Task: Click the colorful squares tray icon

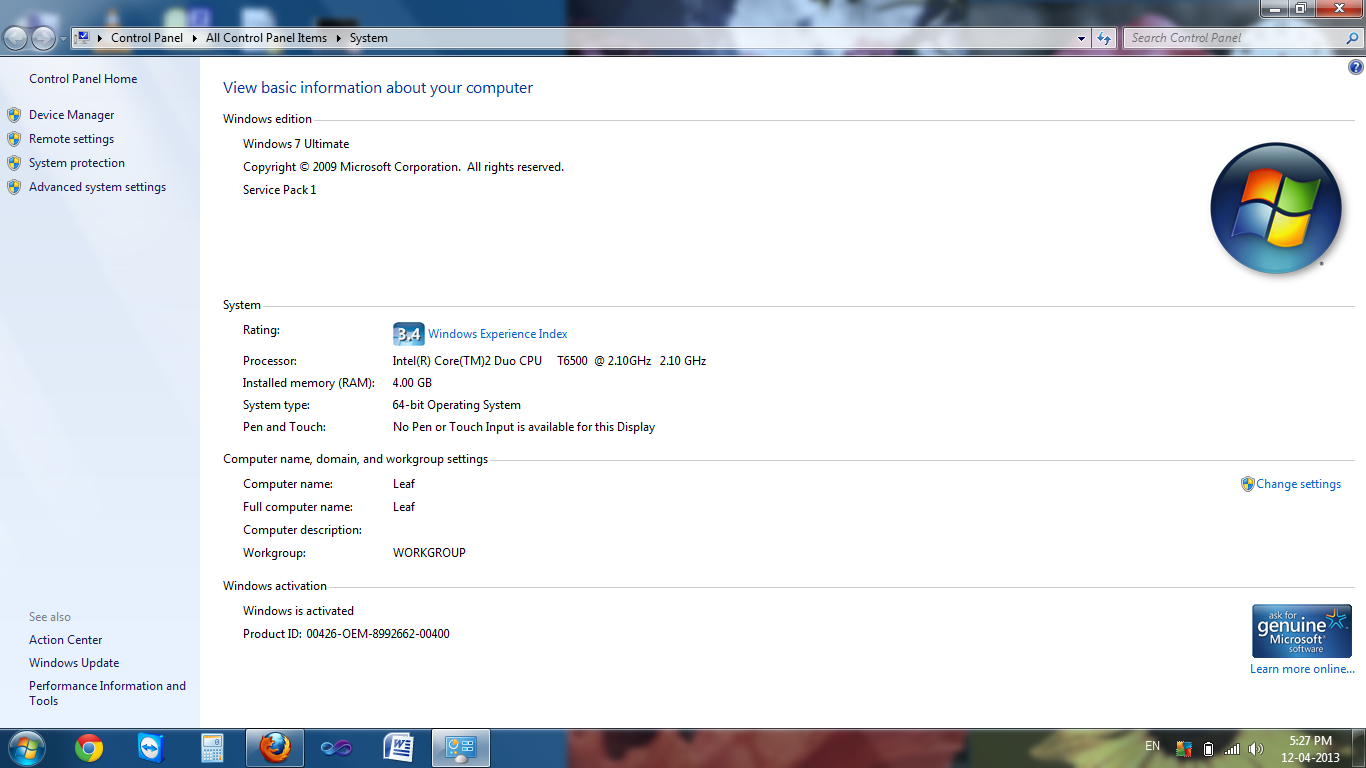Action: [1184, 748]
